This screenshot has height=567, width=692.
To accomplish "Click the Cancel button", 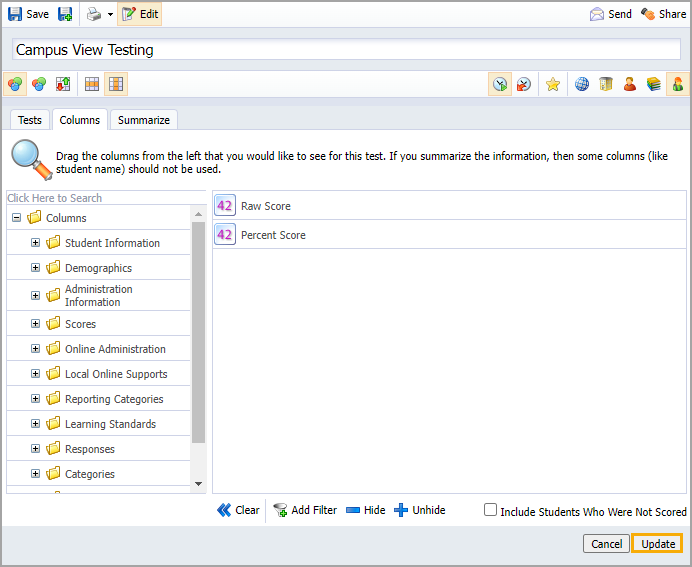I will [x=606, y=544].
